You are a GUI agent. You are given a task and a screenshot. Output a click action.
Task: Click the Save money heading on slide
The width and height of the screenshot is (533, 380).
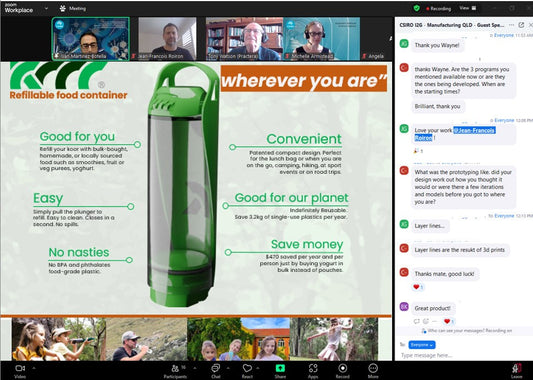(x=307, y=244)
